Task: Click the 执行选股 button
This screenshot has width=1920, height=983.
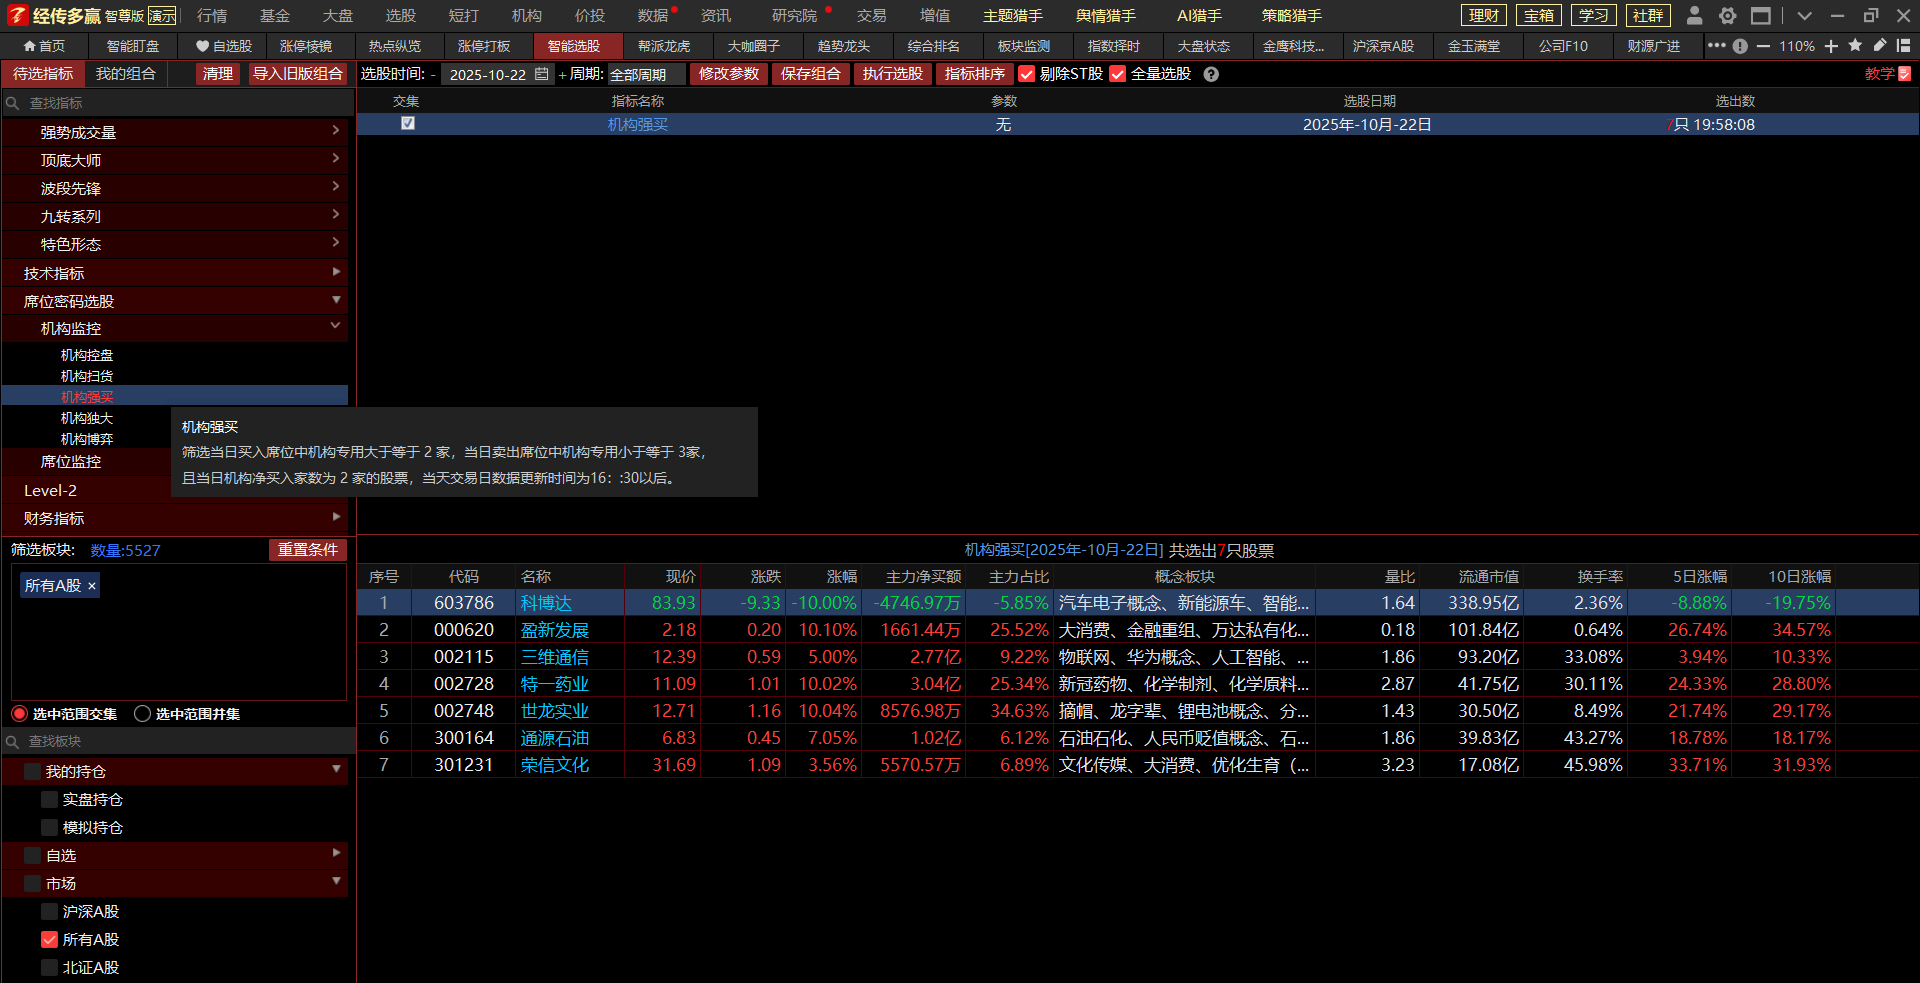Action: point(892,74)
